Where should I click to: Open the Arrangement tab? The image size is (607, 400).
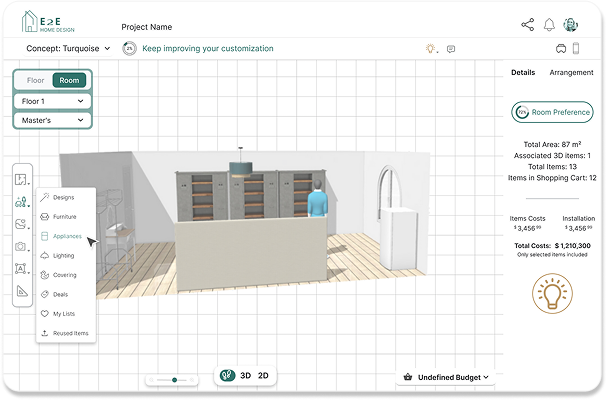571,72
